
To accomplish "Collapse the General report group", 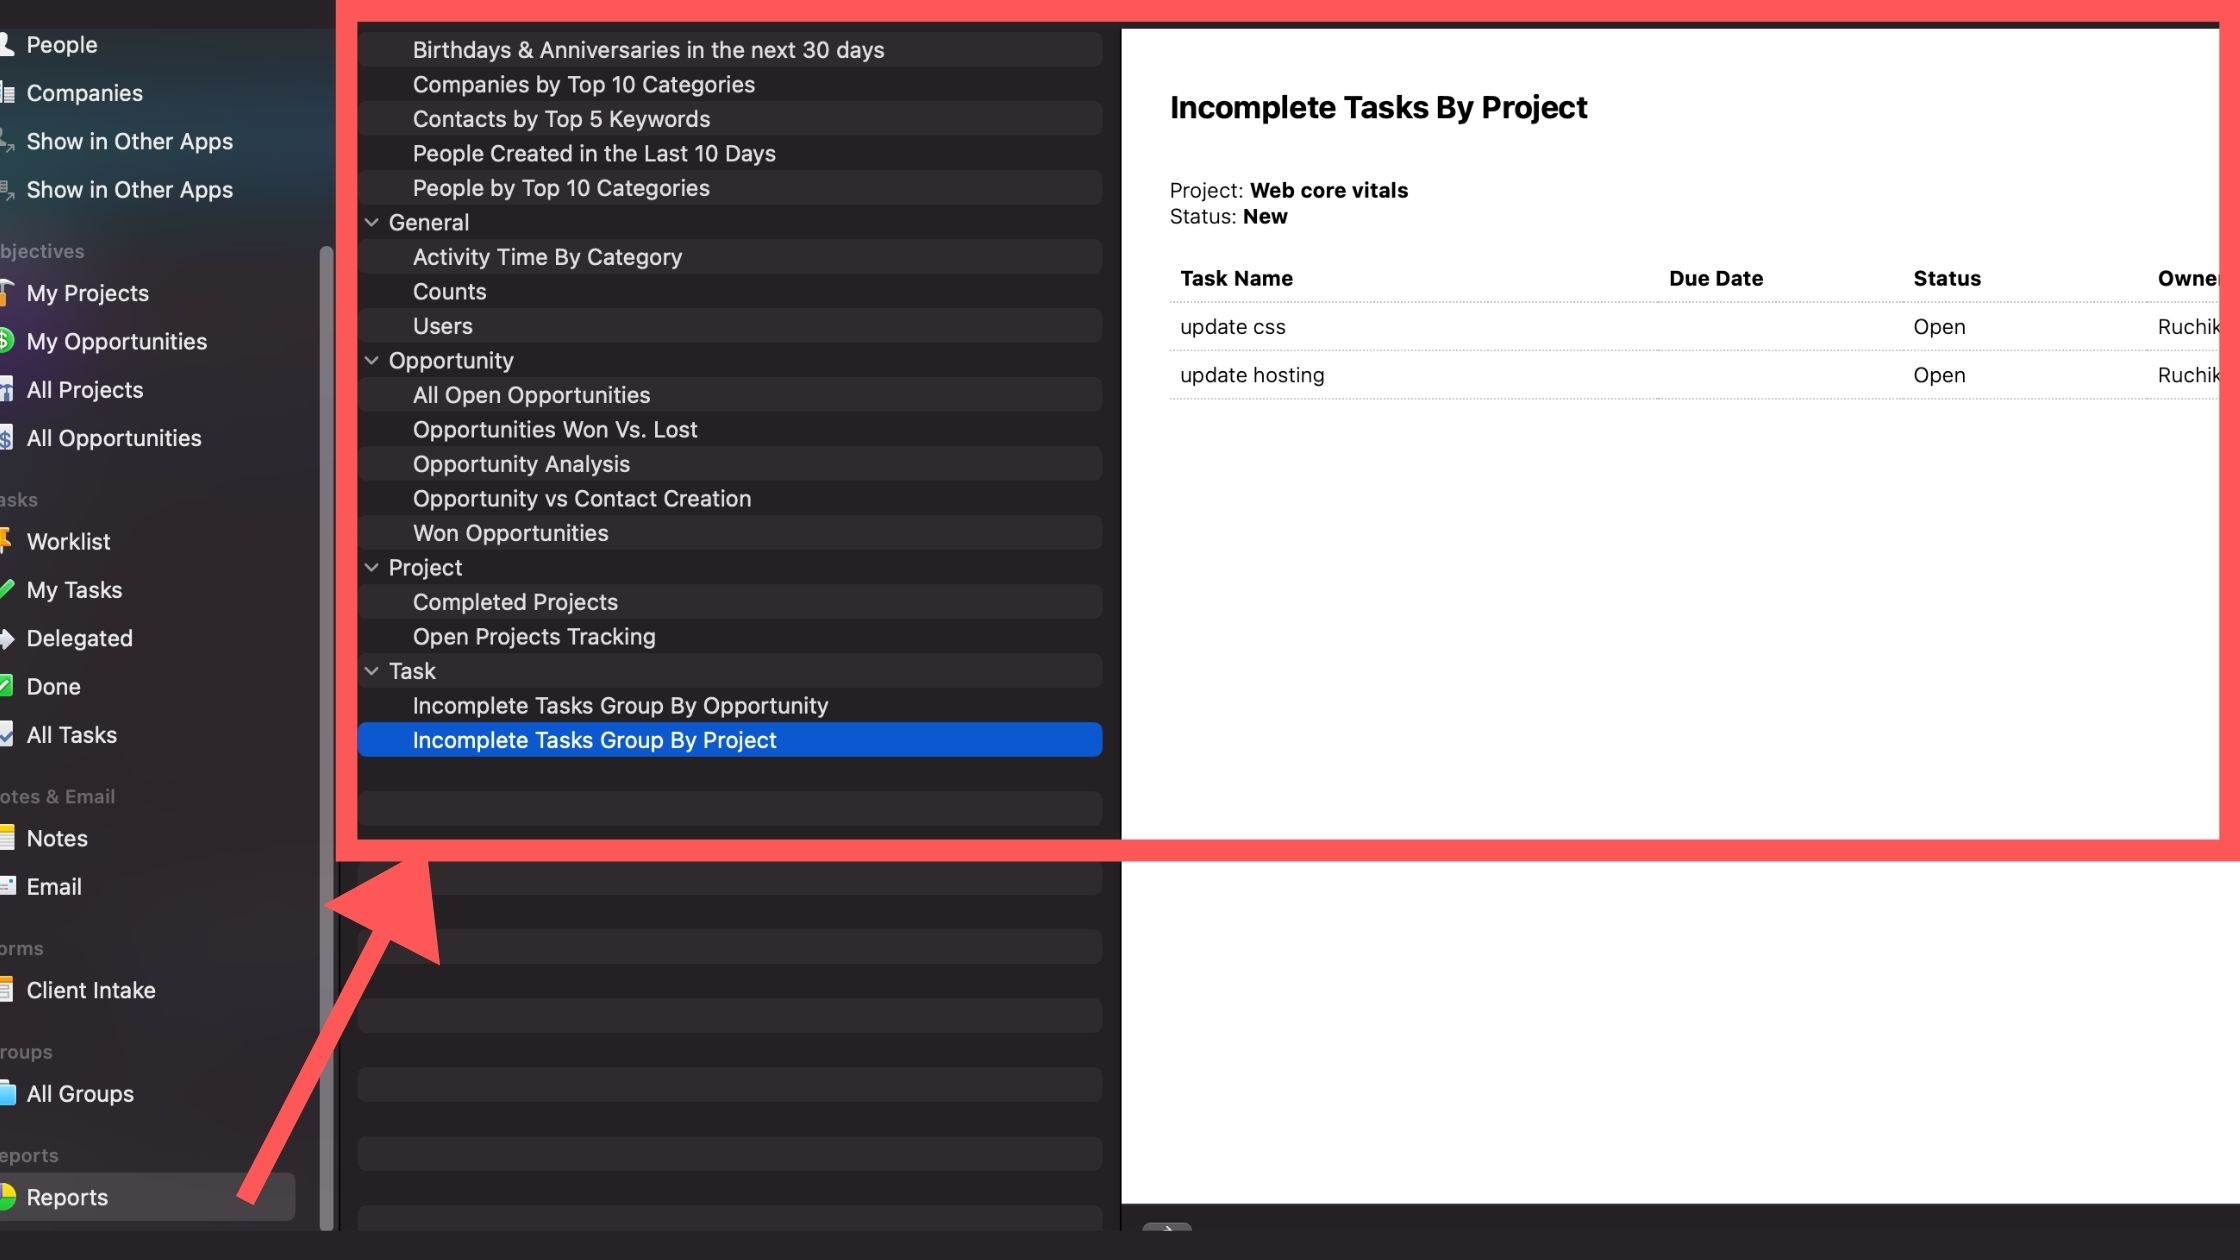I will 372,223.
